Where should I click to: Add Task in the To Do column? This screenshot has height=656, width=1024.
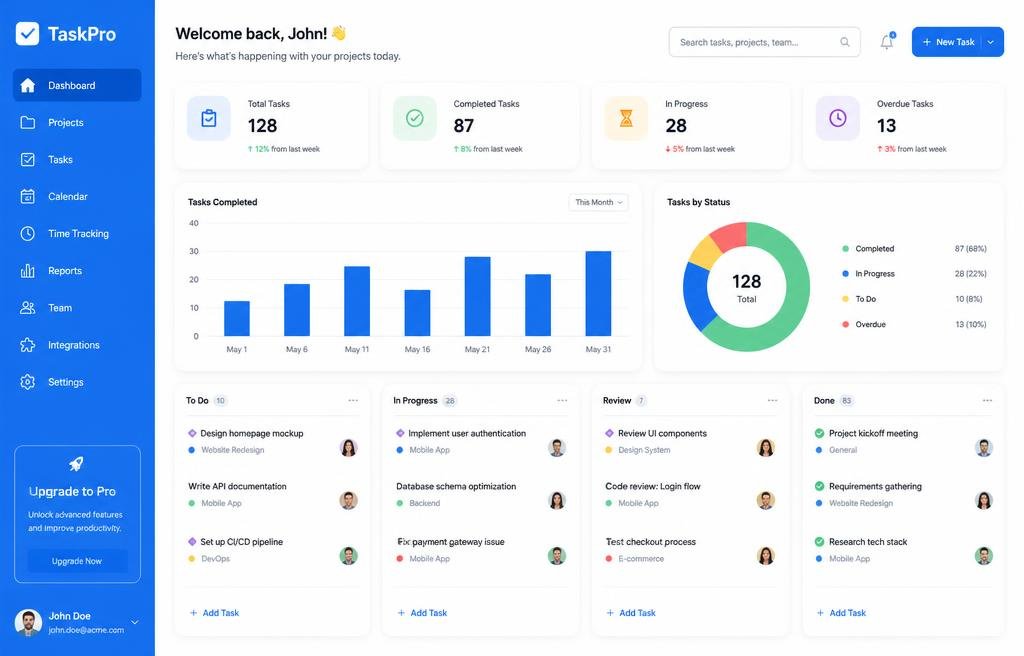[214, 613]
